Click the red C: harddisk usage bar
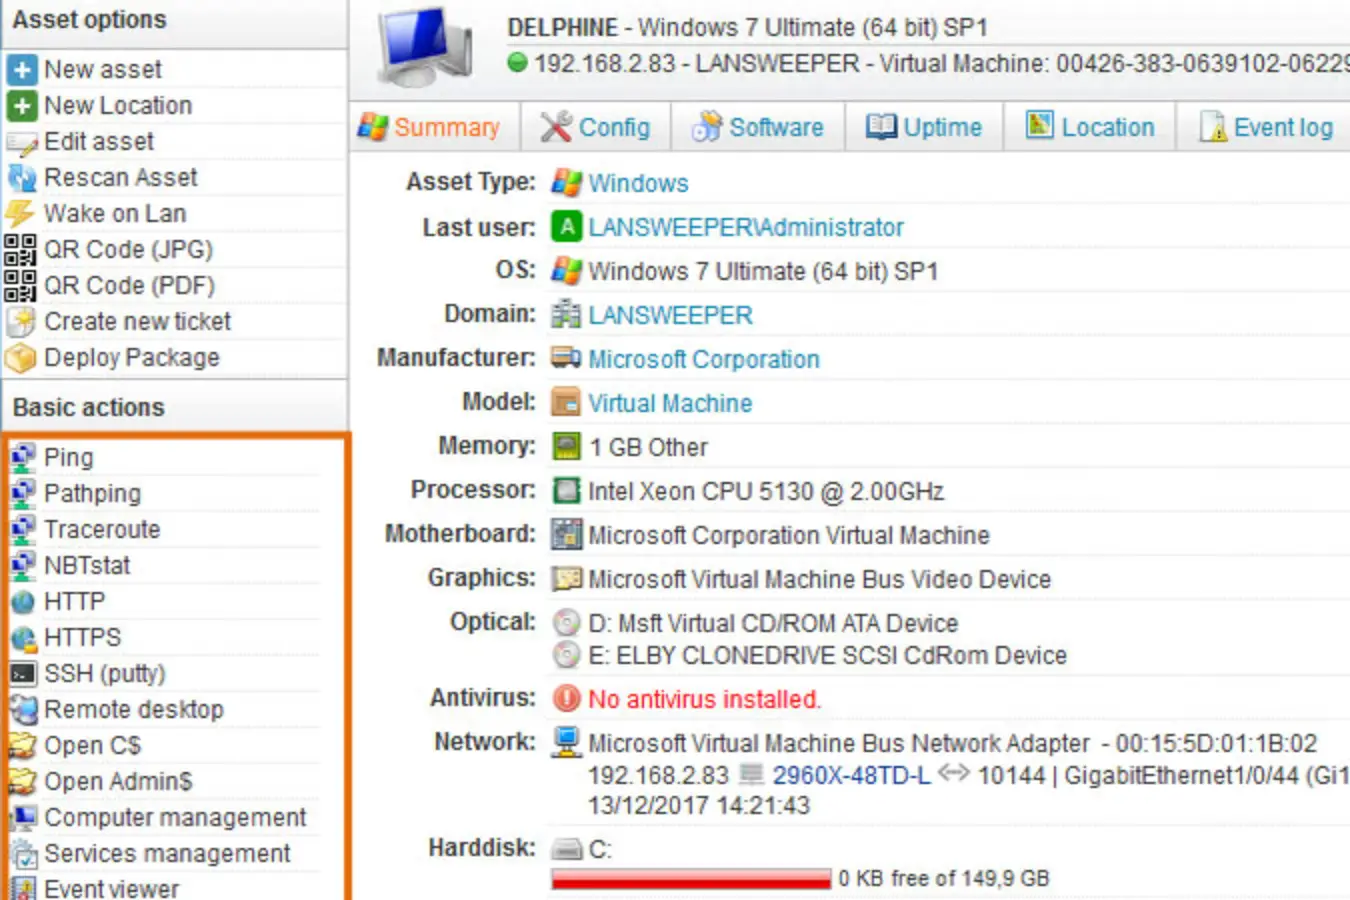The height and width of the screenshot is (900, 1350). [x=690, y=879]
